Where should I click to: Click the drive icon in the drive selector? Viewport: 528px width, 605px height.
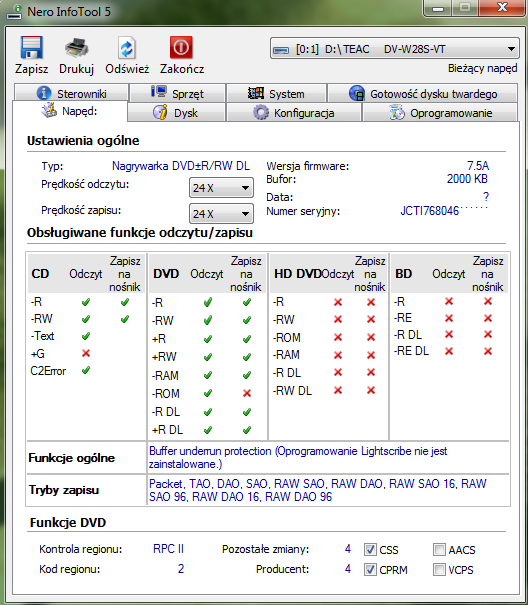281,50
